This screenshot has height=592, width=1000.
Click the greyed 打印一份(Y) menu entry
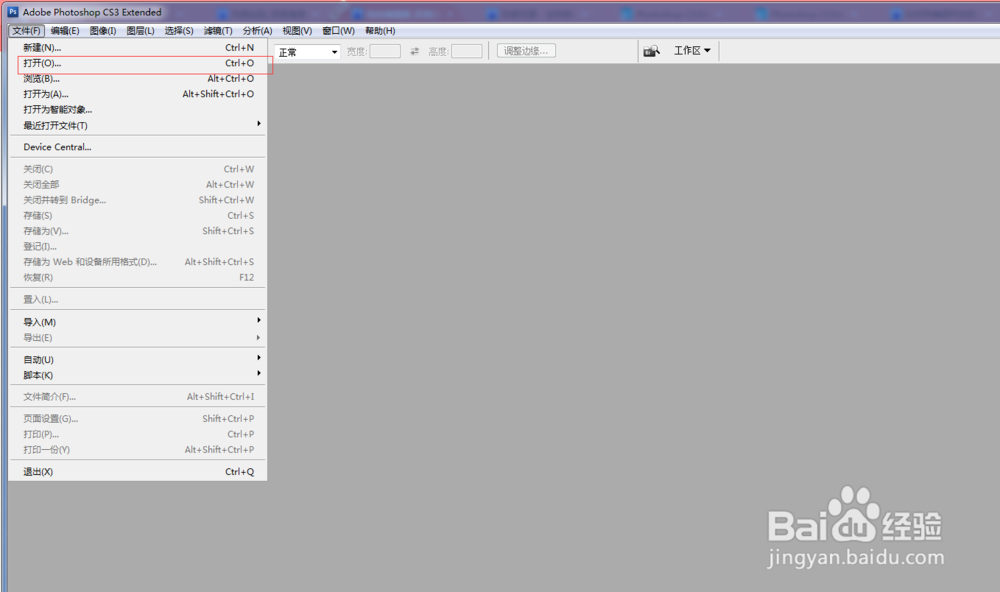(138, 450)
